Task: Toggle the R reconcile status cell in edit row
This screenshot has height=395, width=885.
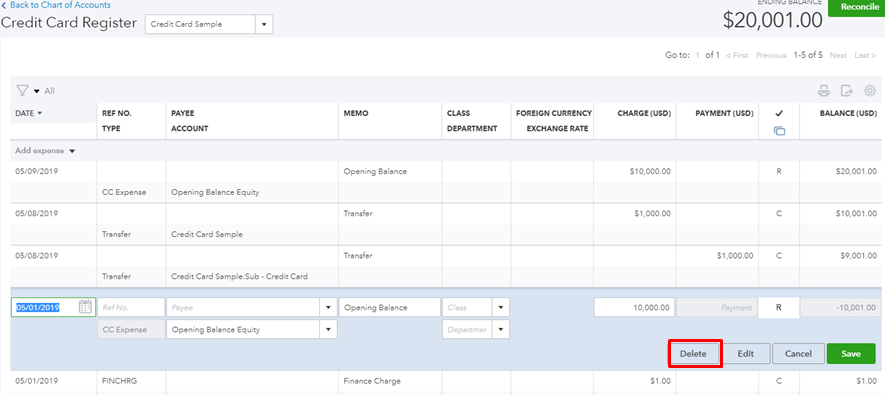Action: [779, 308]
